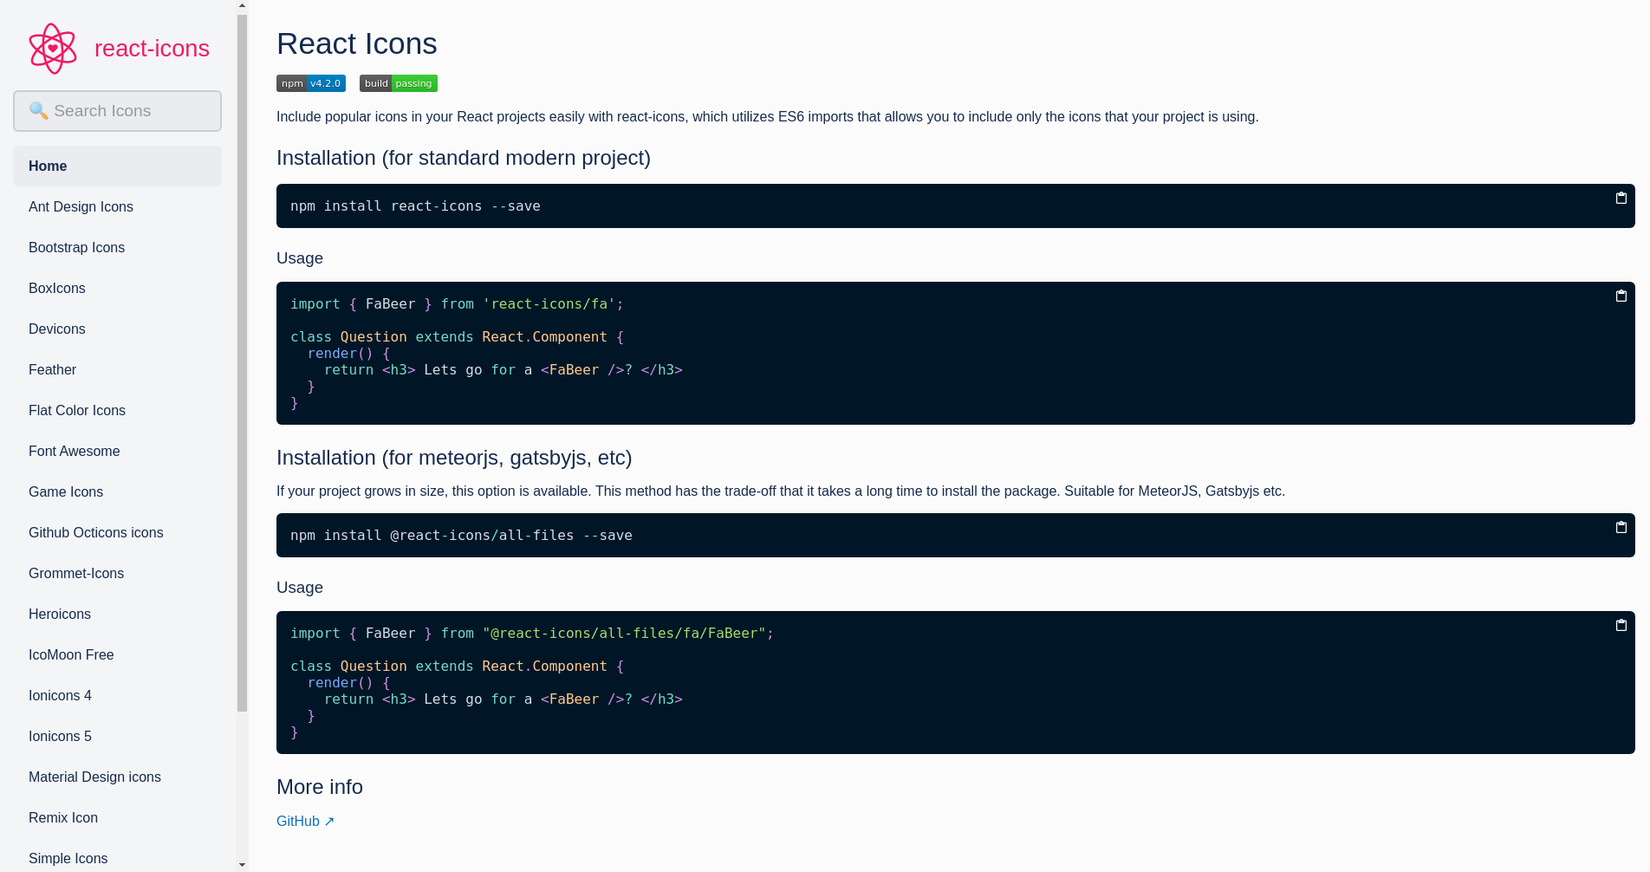1650x872 pixels.
Task: Go to Bootstrap Icons page
Action: tap(77, 248)
